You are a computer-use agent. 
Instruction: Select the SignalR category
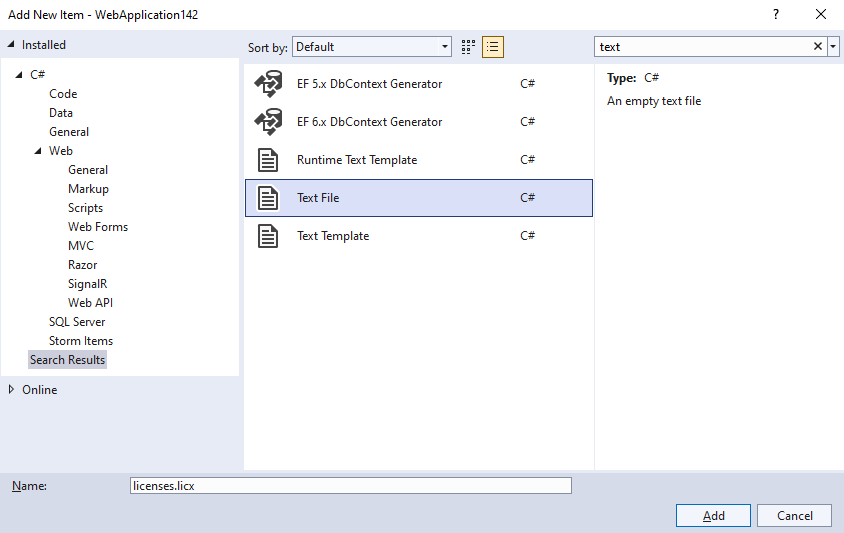click(87, 284)
